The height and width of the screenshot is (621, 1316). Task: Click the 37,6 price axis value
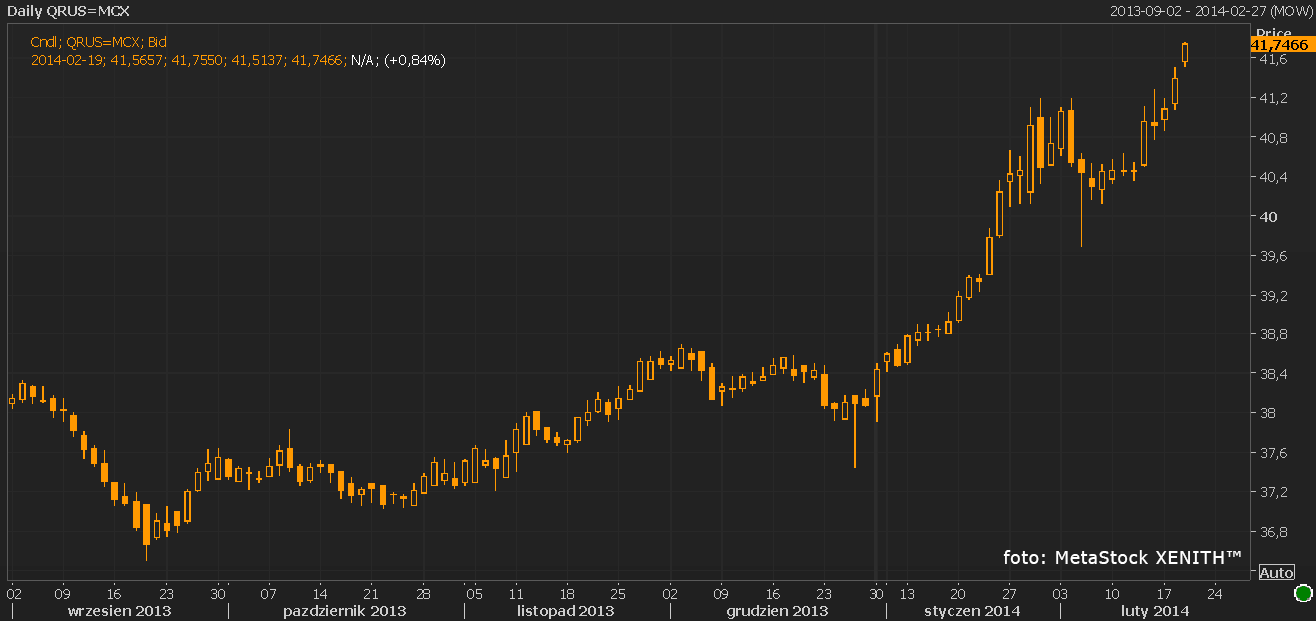tap(1272, 454)
